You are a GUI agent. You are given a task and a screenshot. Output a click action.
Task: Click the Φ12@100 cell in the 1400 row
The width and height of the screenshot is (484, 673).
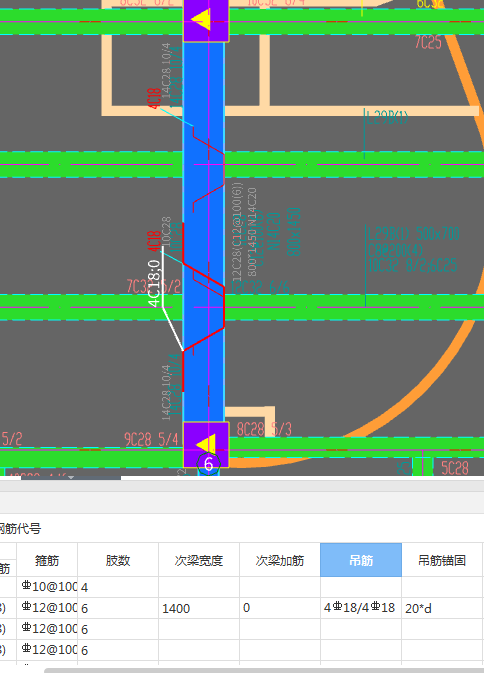[47, 608]
